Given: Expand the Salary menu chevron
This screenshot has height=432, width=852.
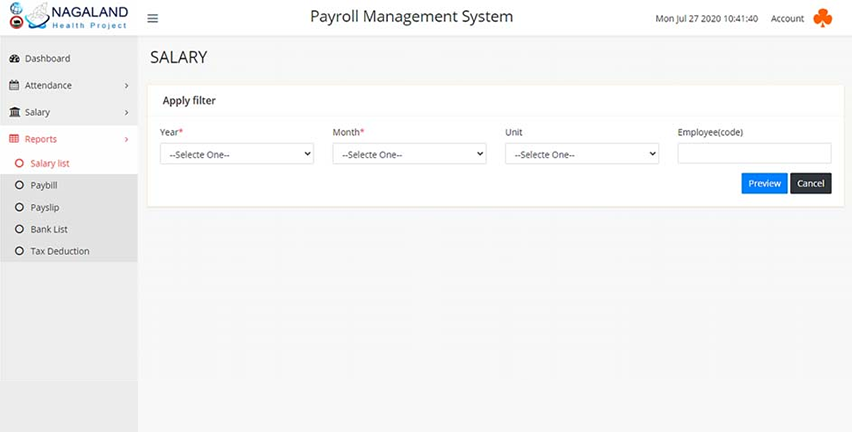Looking at the screenshot, I should click(126, 113).
